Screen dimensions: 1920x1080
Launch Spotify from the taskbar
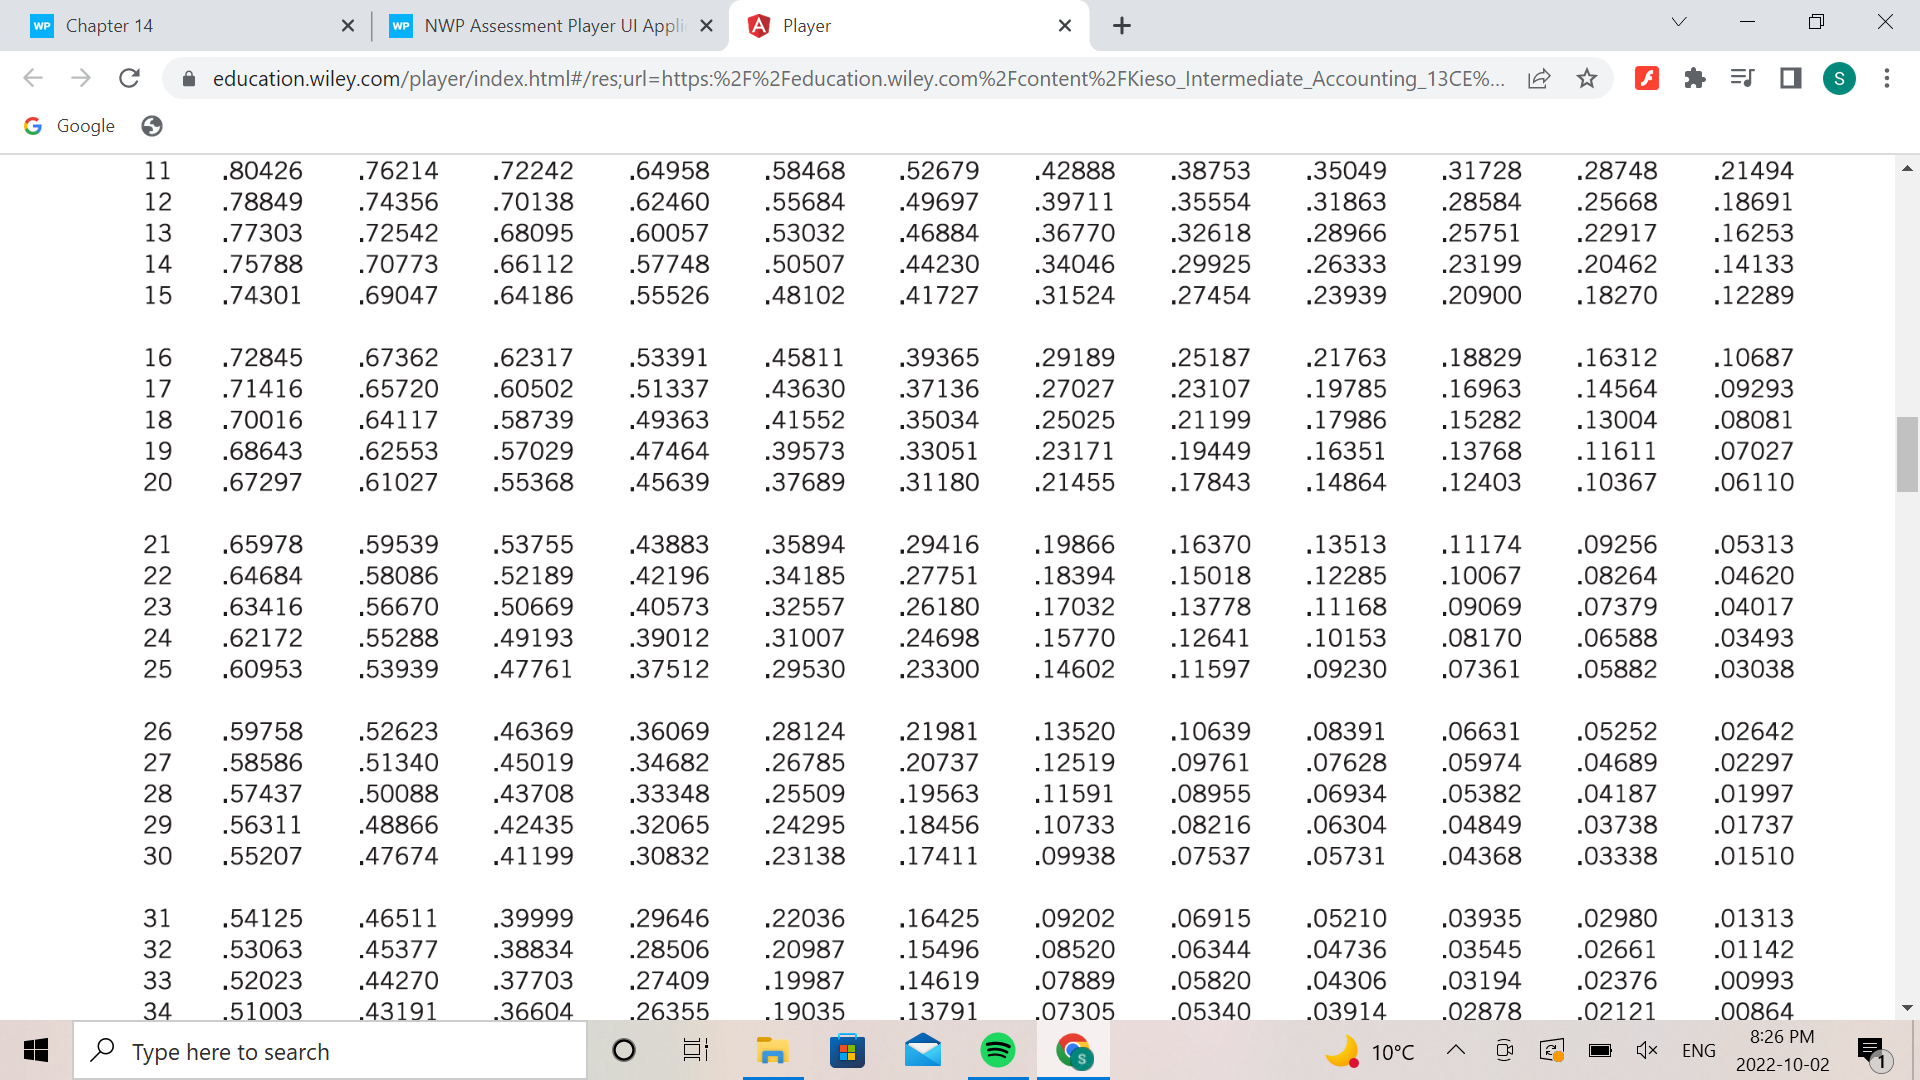(x=997, y=1051)
